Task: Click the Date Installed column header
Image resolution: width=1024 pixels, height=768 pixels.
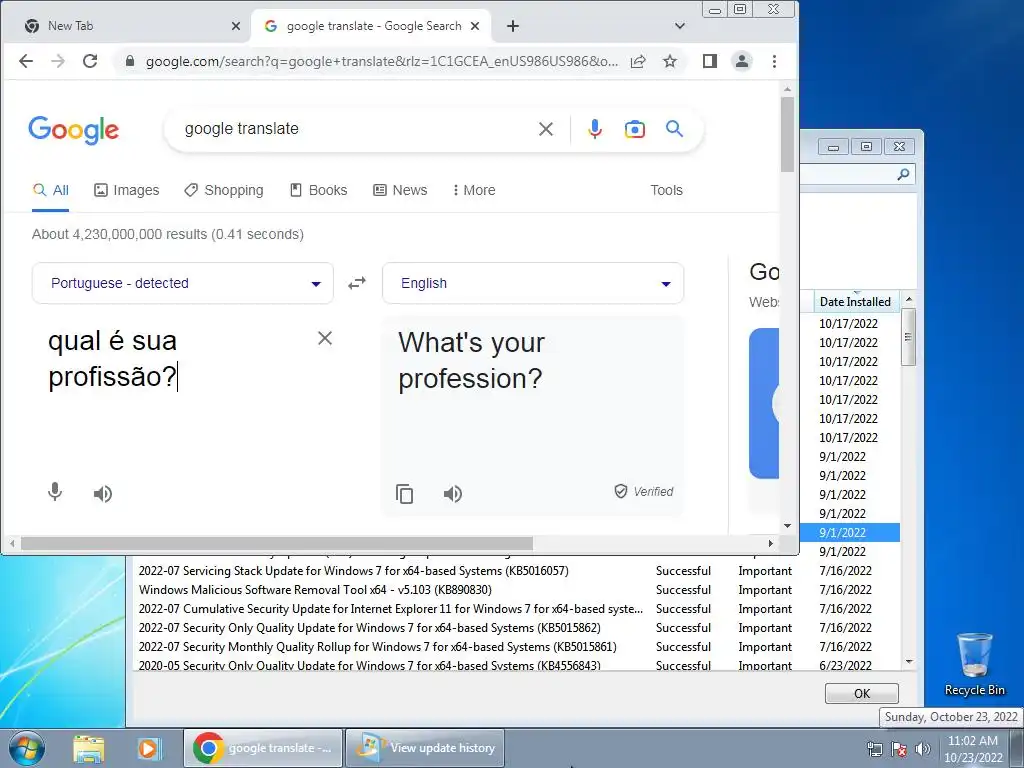Action: coord(855,302)
